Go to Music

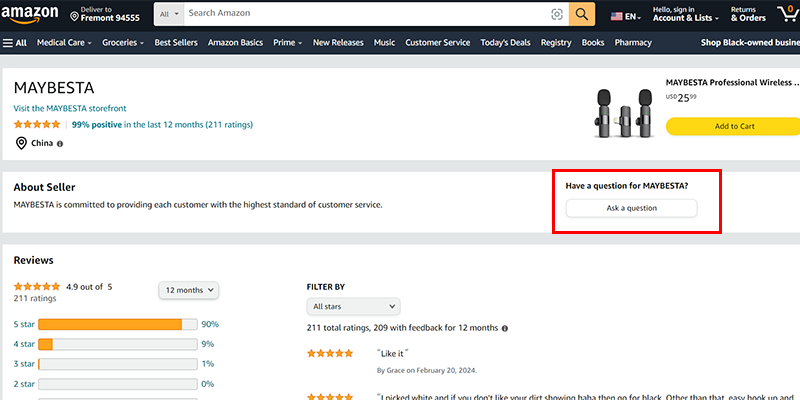pyautogui.click(x=384, y=43)
